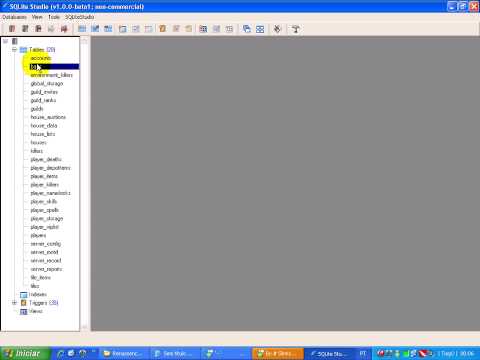
Task: Select the server_config table
Action: pos(46,244)
